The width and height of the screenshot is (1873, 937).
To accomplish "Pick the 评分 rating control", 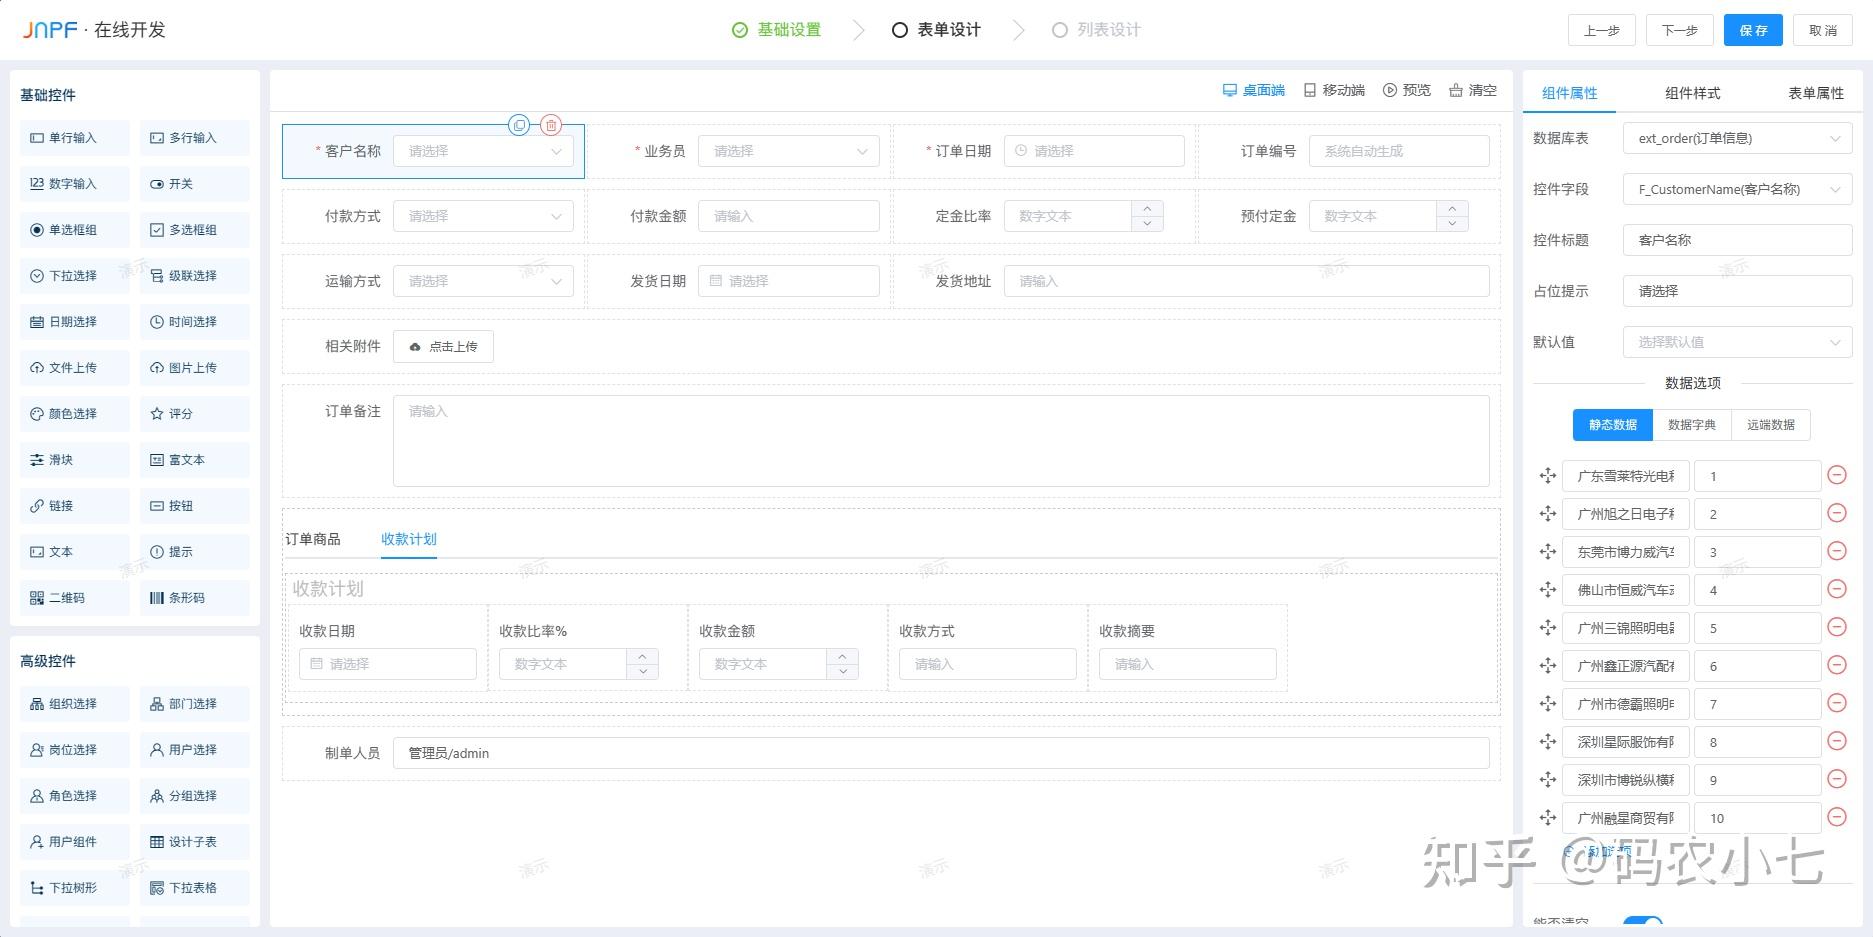I will (195, 414).
